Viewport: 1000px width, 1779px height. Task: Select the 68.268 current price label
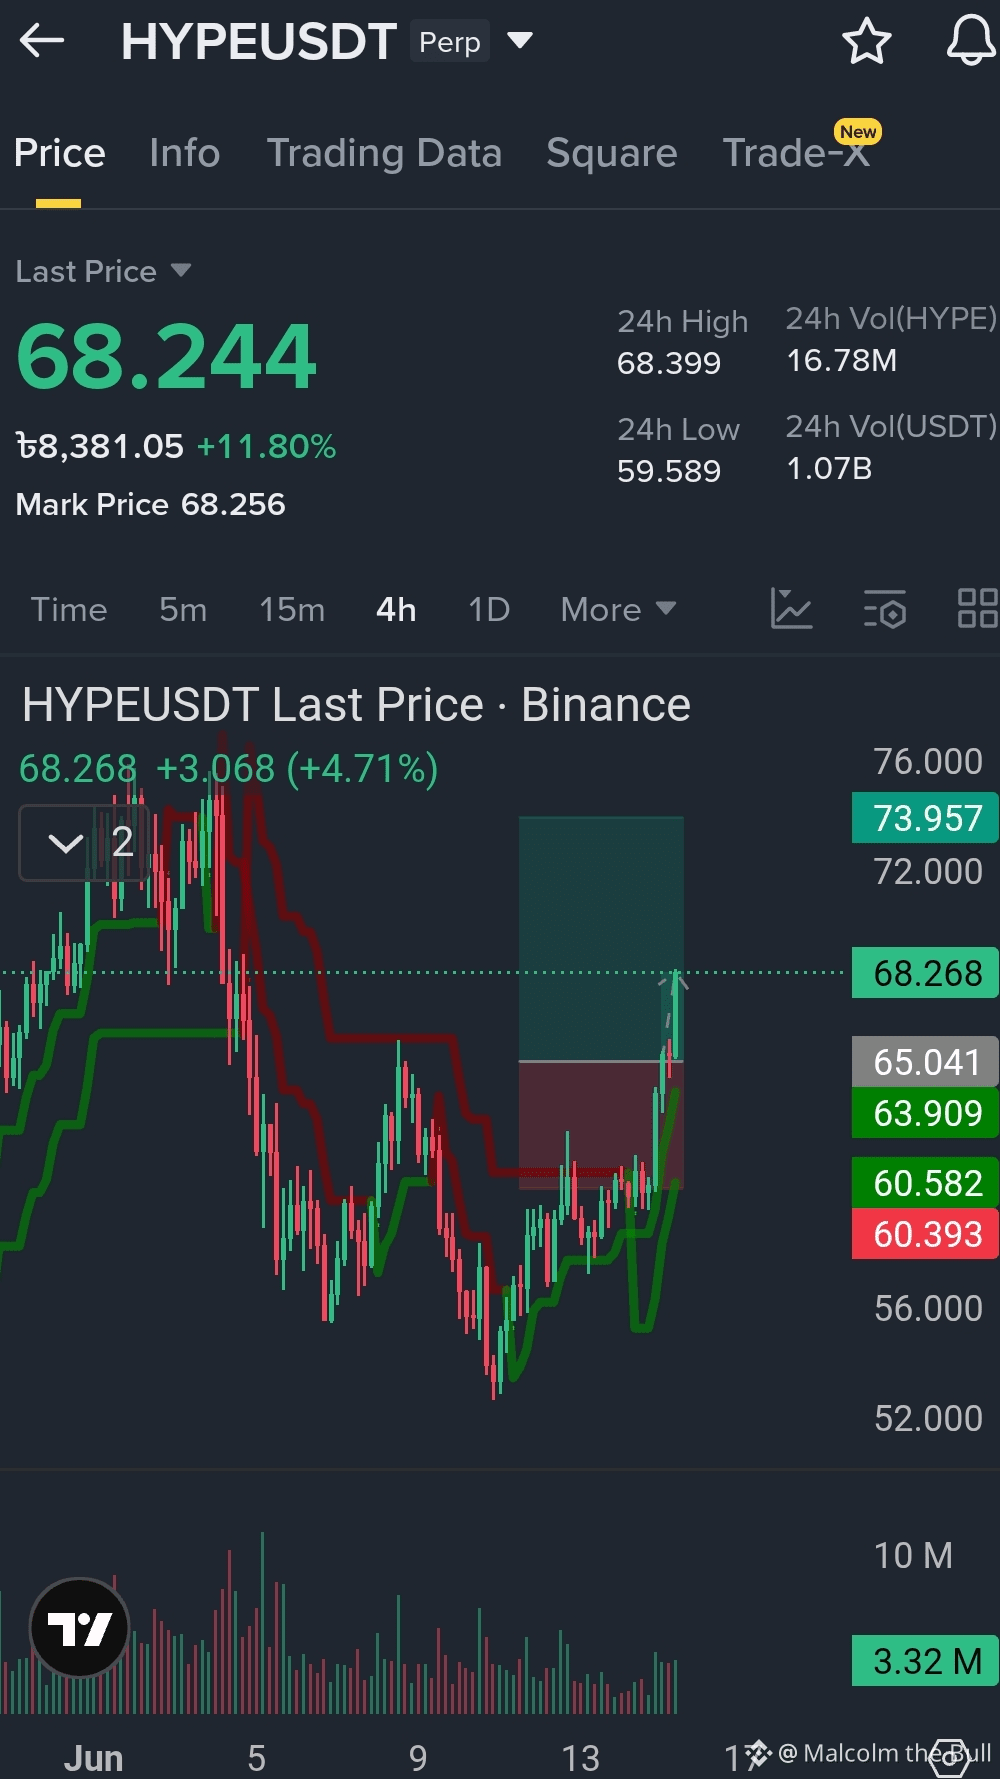click(x=925, y=973)
